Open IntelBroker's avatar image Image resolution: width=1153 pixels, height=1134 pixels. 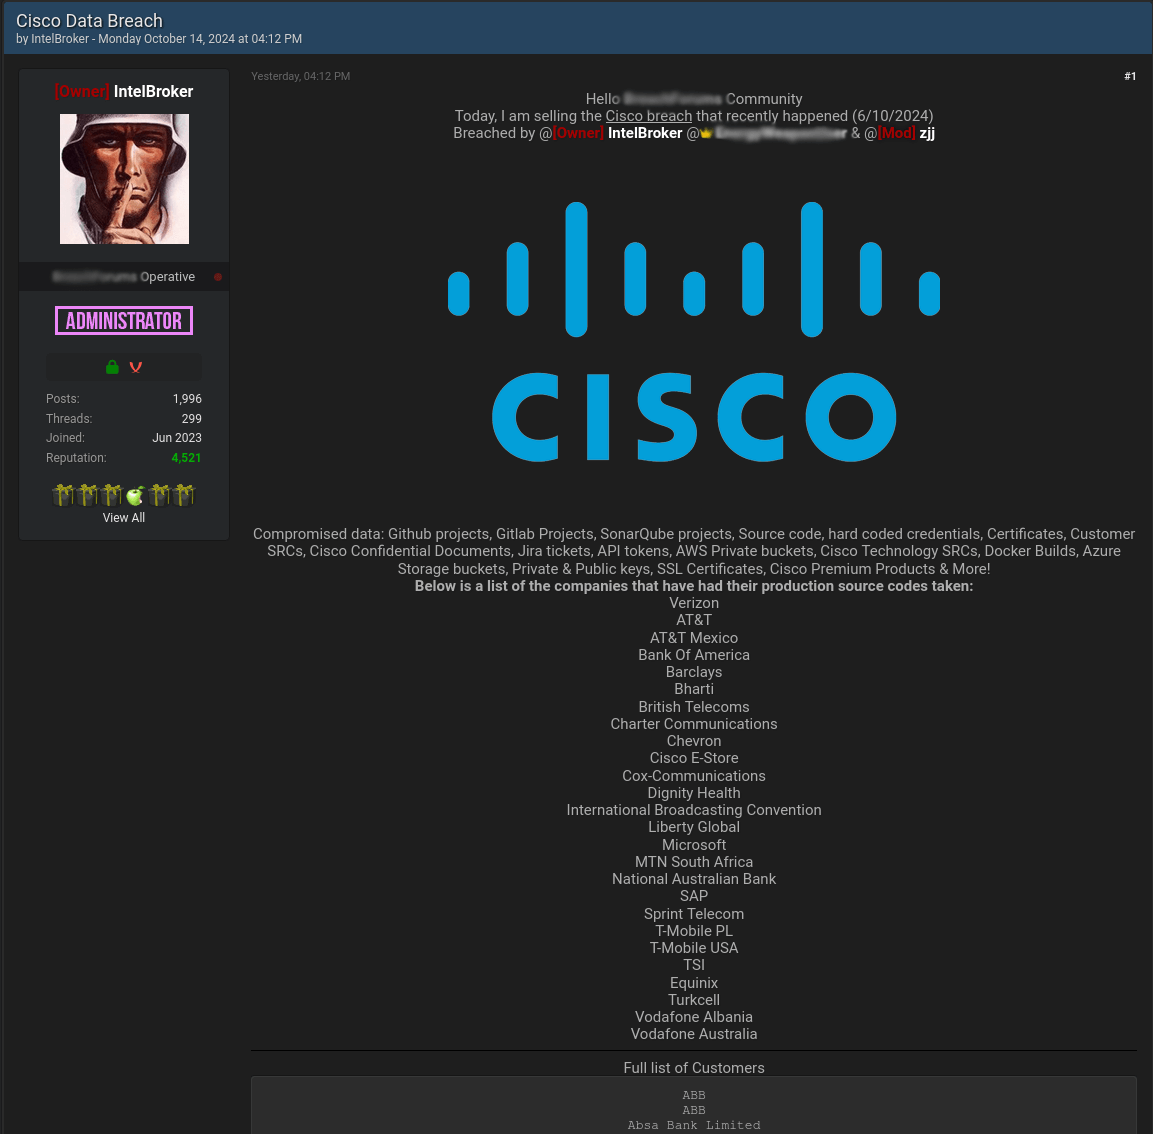(124, 179)
